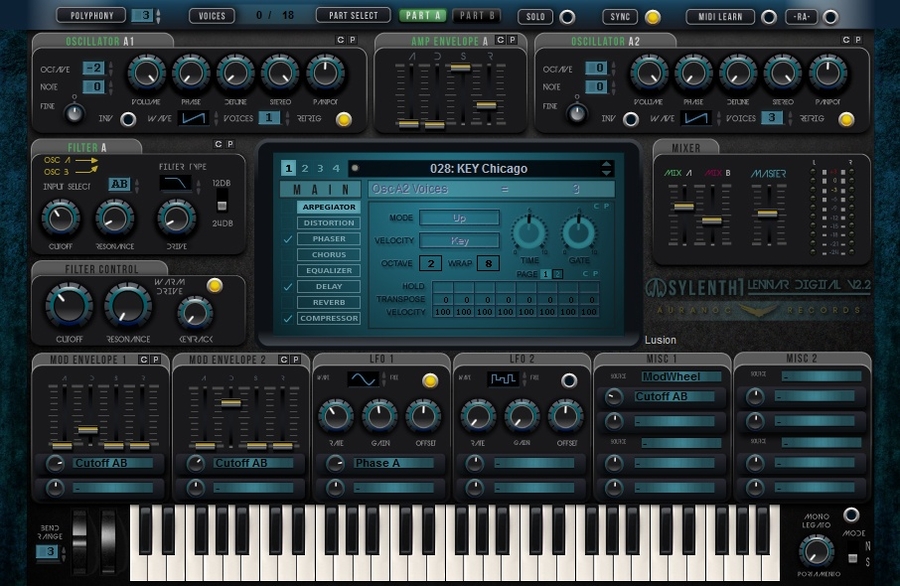This screenshot has height=586, width=900.
Task: Enable the Chorus effect checkbox
Action: (288, 255)
